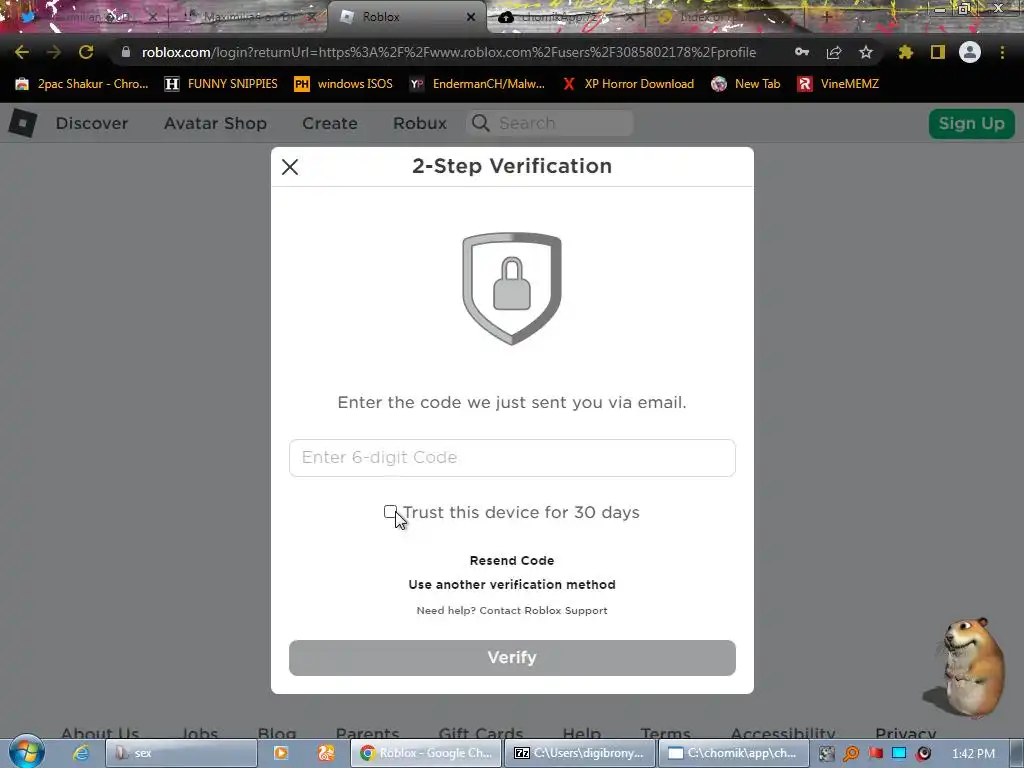
Task: Click the cyan monitor icon in system tray
Action: pos(899,753)
